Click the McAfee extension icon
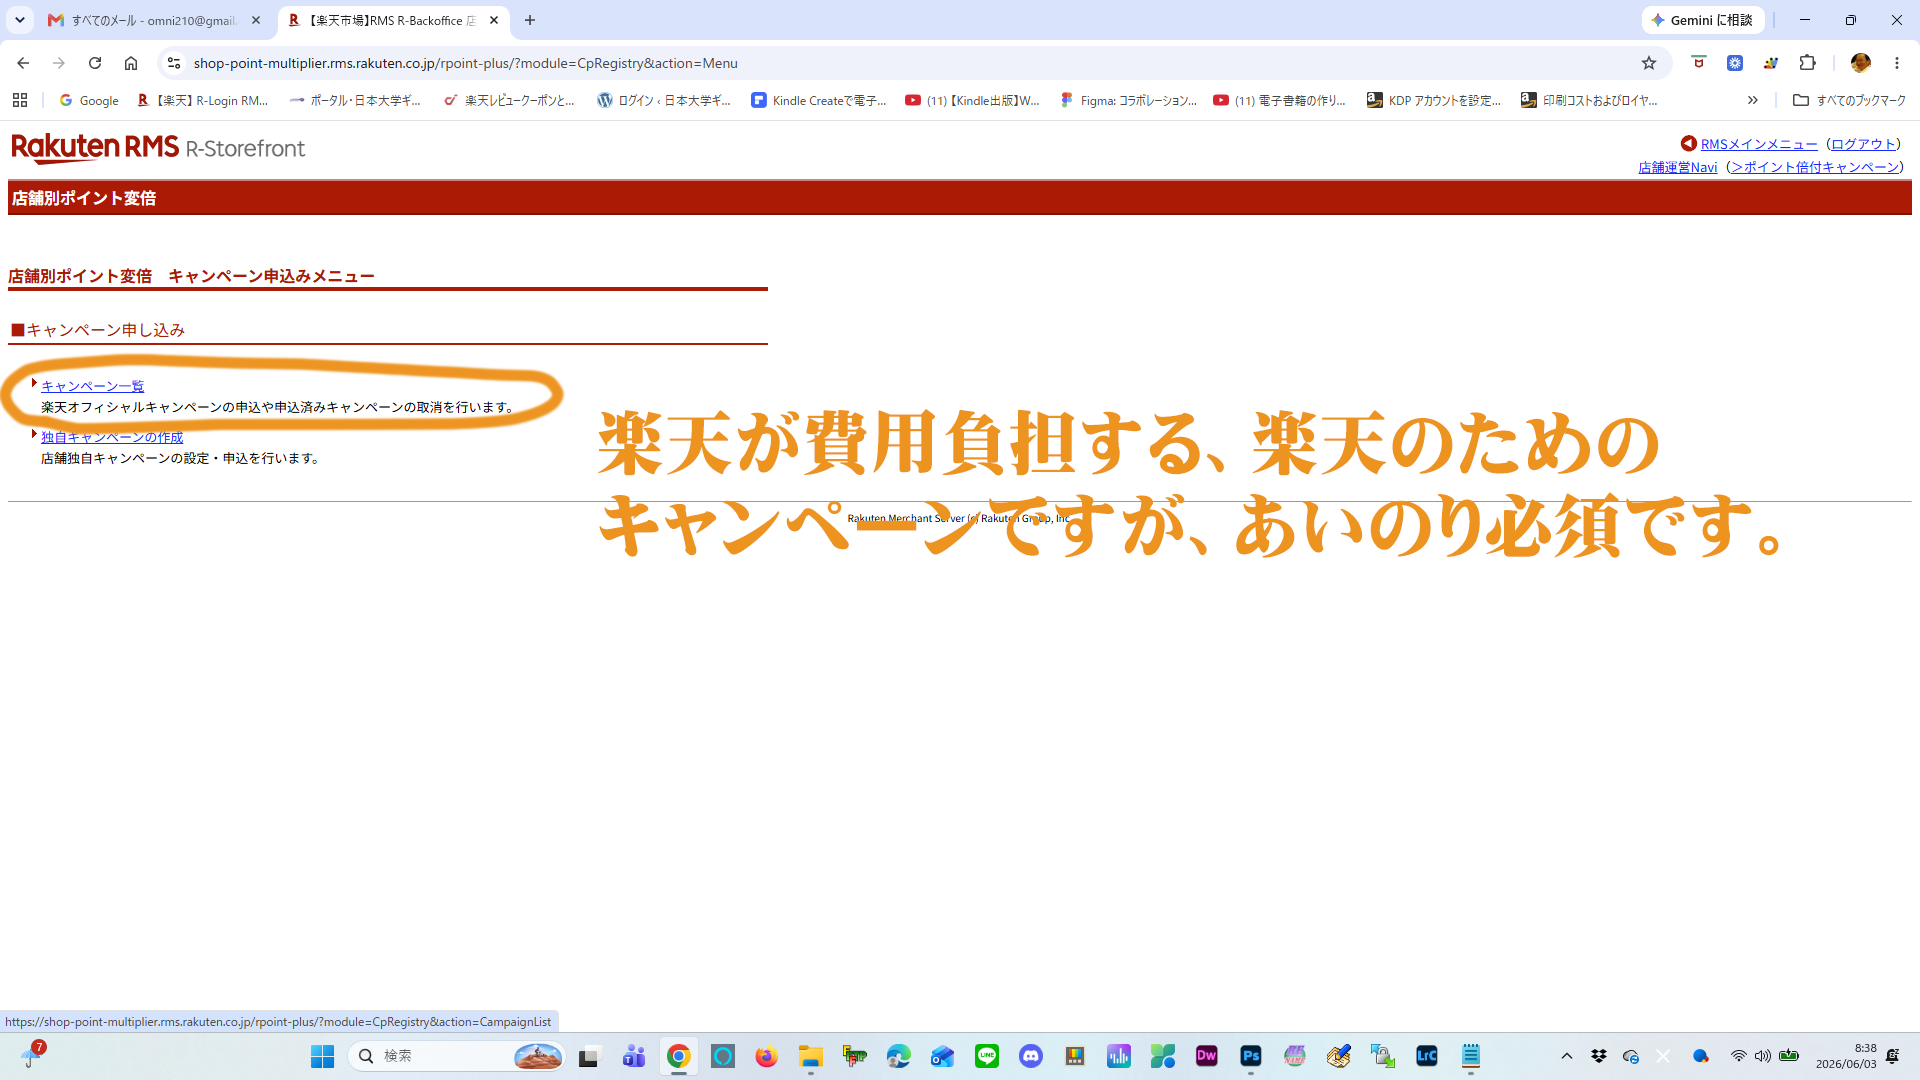1920x1080 pixels. coord(1698,63)
